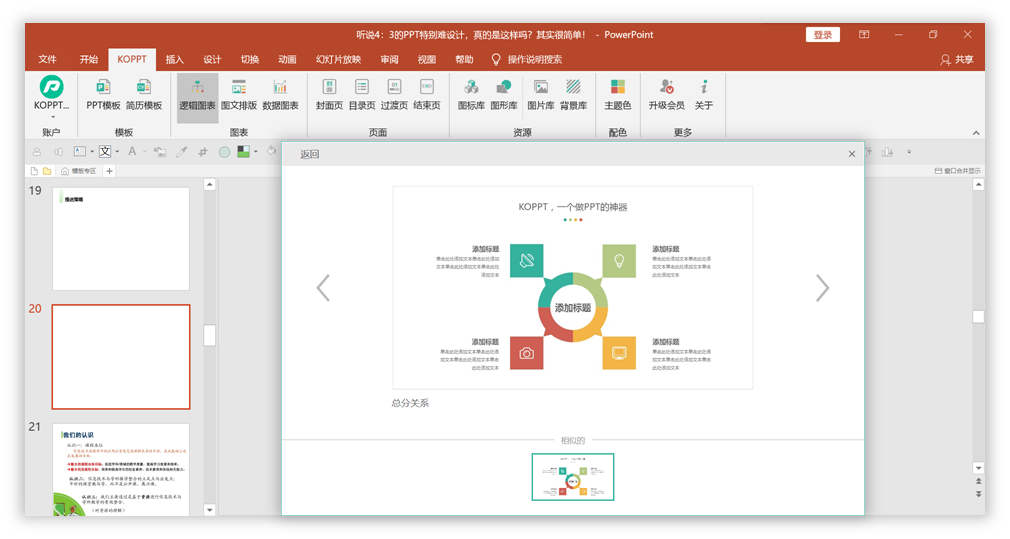Open the 背景库 background library
This screenshot has height=539, width=1010.
pyautogui.click(x=573, y=94)
